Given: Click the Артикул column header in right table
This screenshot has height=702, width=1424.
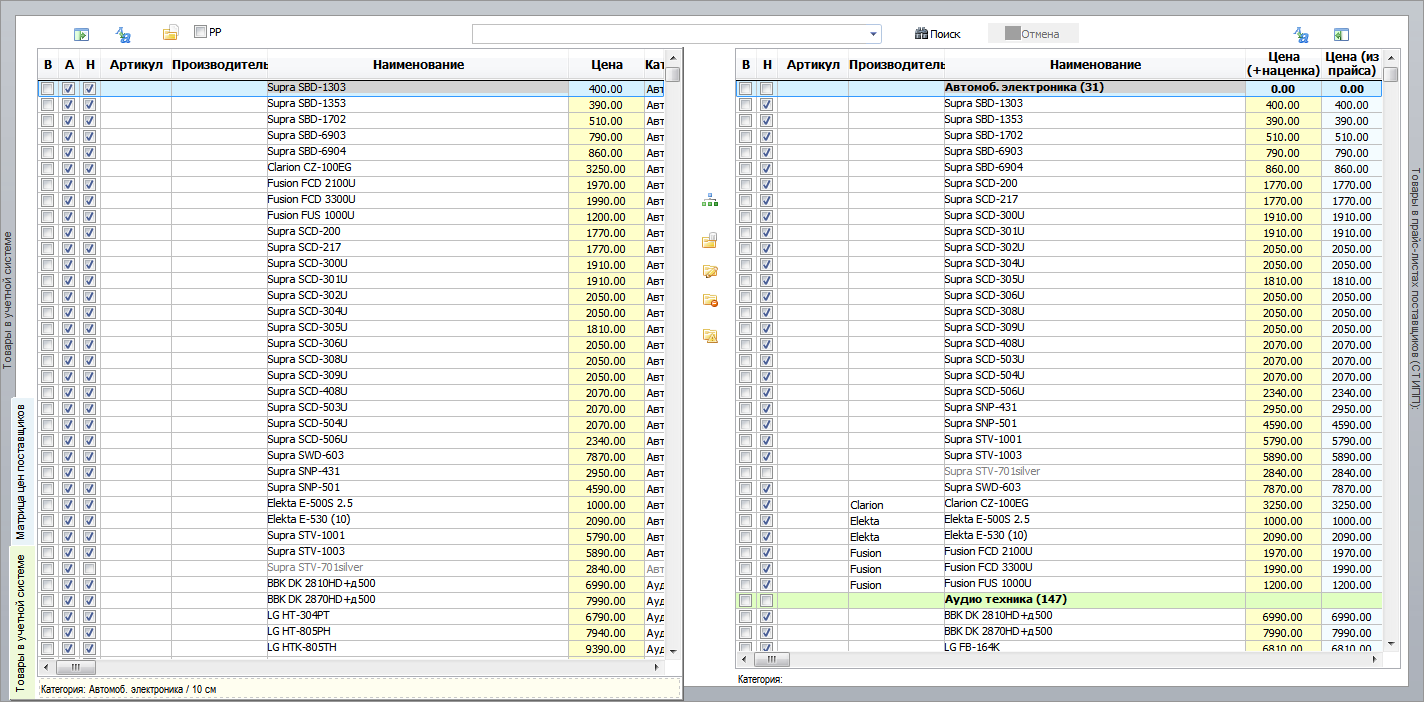Looking at the screenshot, I should tap(813, 65).
